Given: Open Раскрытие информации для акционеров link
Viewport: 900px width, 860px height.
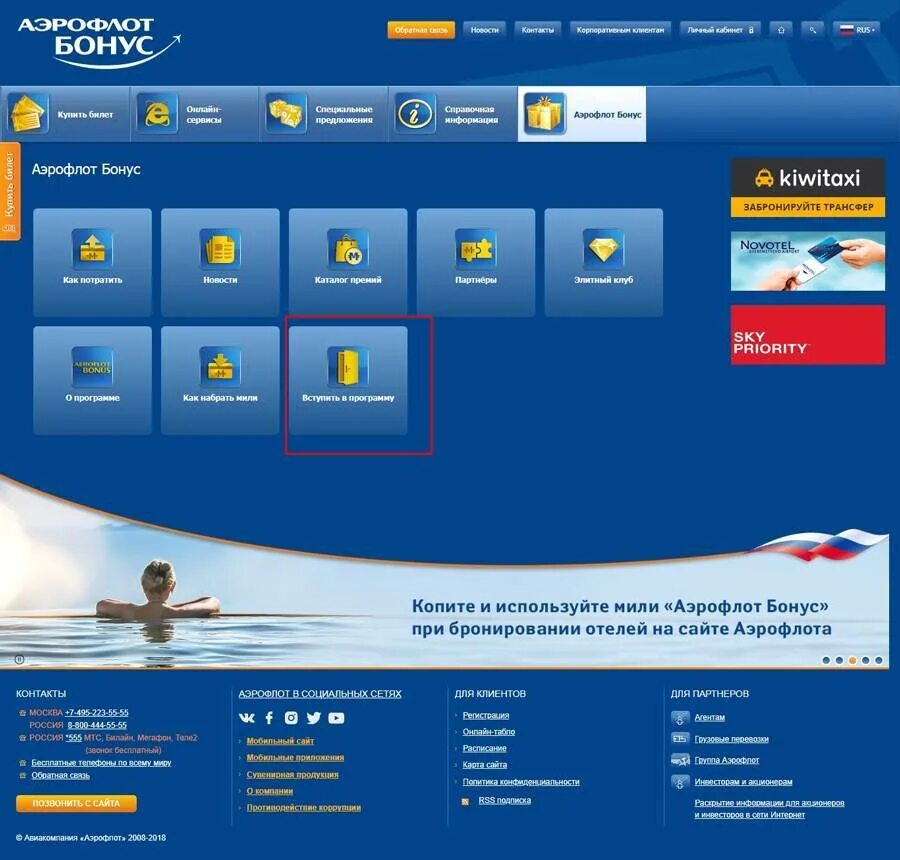Looking at the screenshot, I should point(769,808).
